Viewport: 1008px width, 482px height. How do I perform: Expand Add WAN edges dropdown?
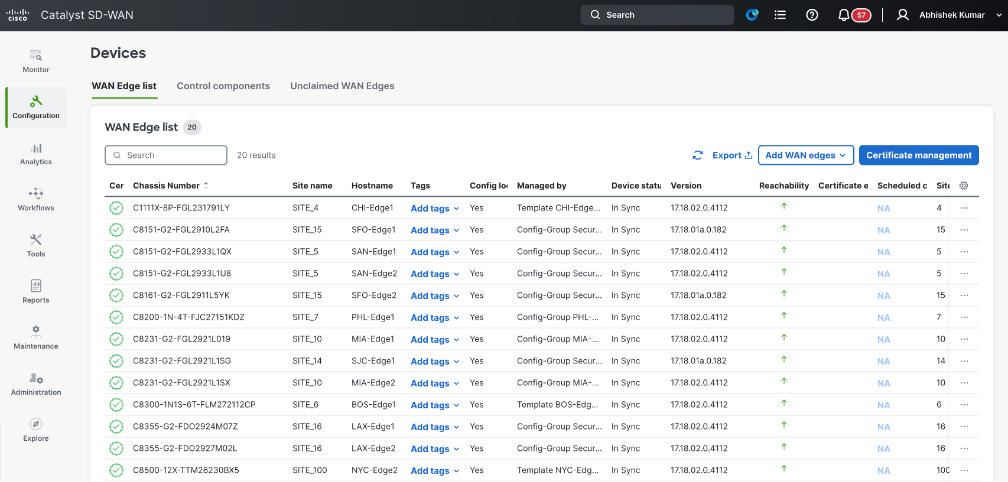pos(806,155)
